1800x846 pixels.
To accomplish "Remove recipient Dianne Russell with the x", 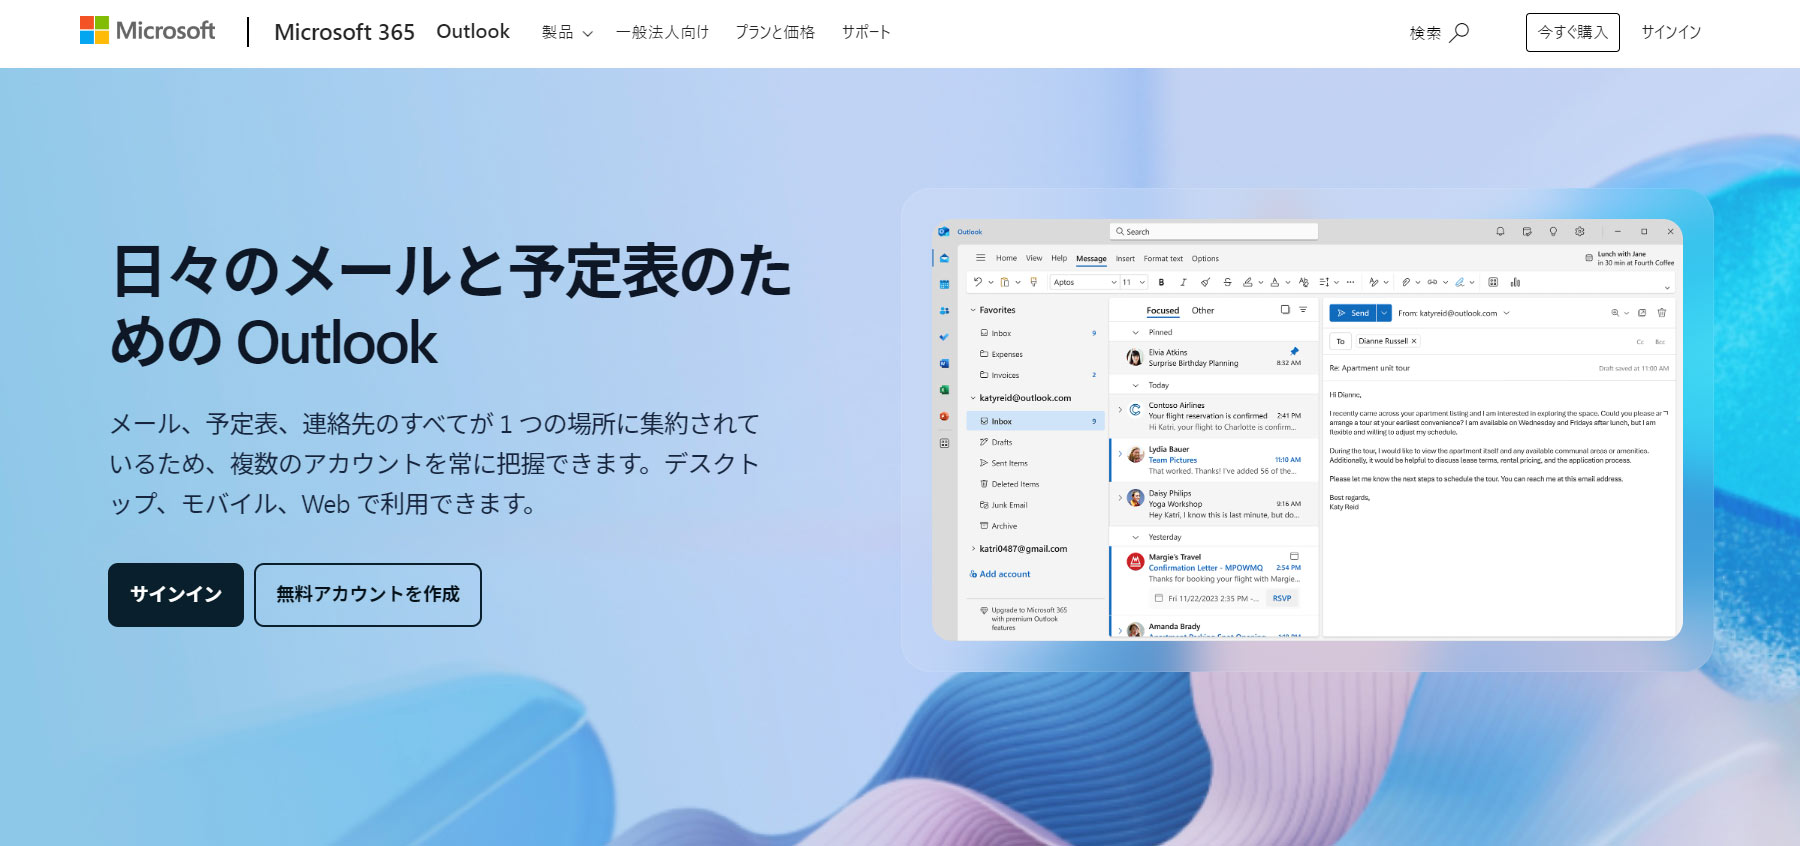I will click(x=1414, y=341).
